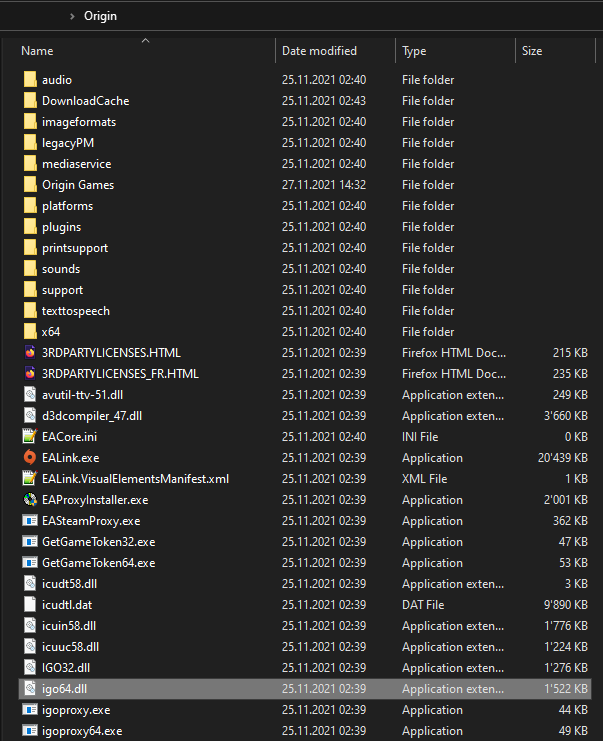This screenshot has height=741, width=603.
Task: Click the 9'890 KB size value
Action: (566, 604)
